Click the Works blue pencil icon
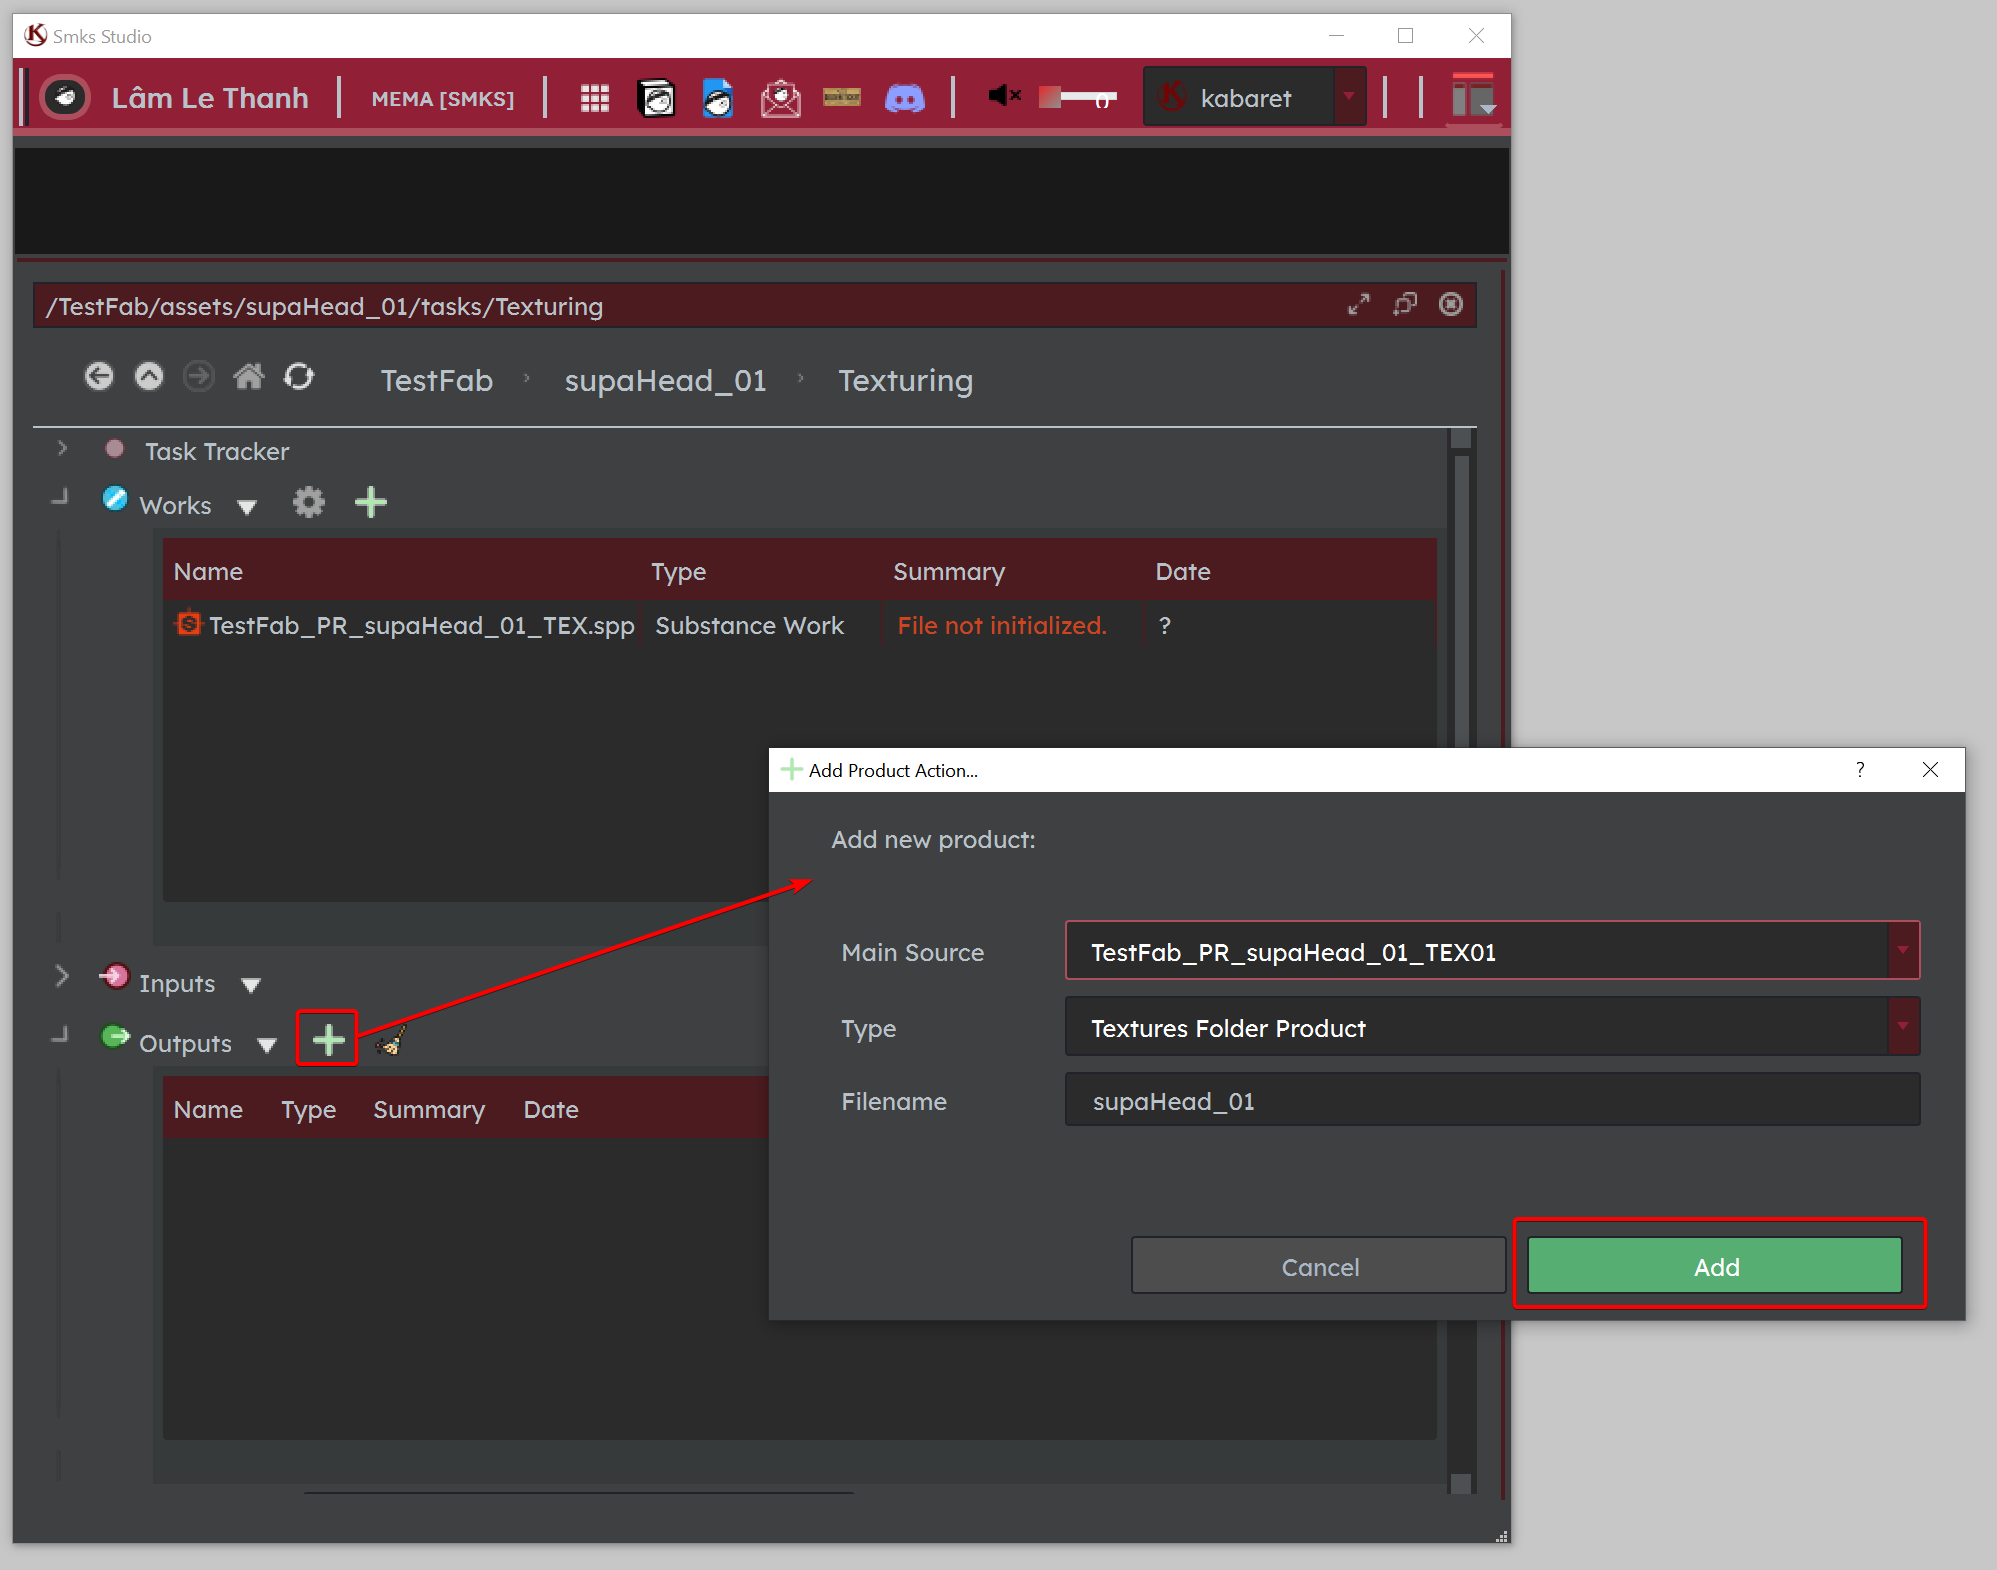Viewport: 1997px width, 1570px height. point(115,498)
